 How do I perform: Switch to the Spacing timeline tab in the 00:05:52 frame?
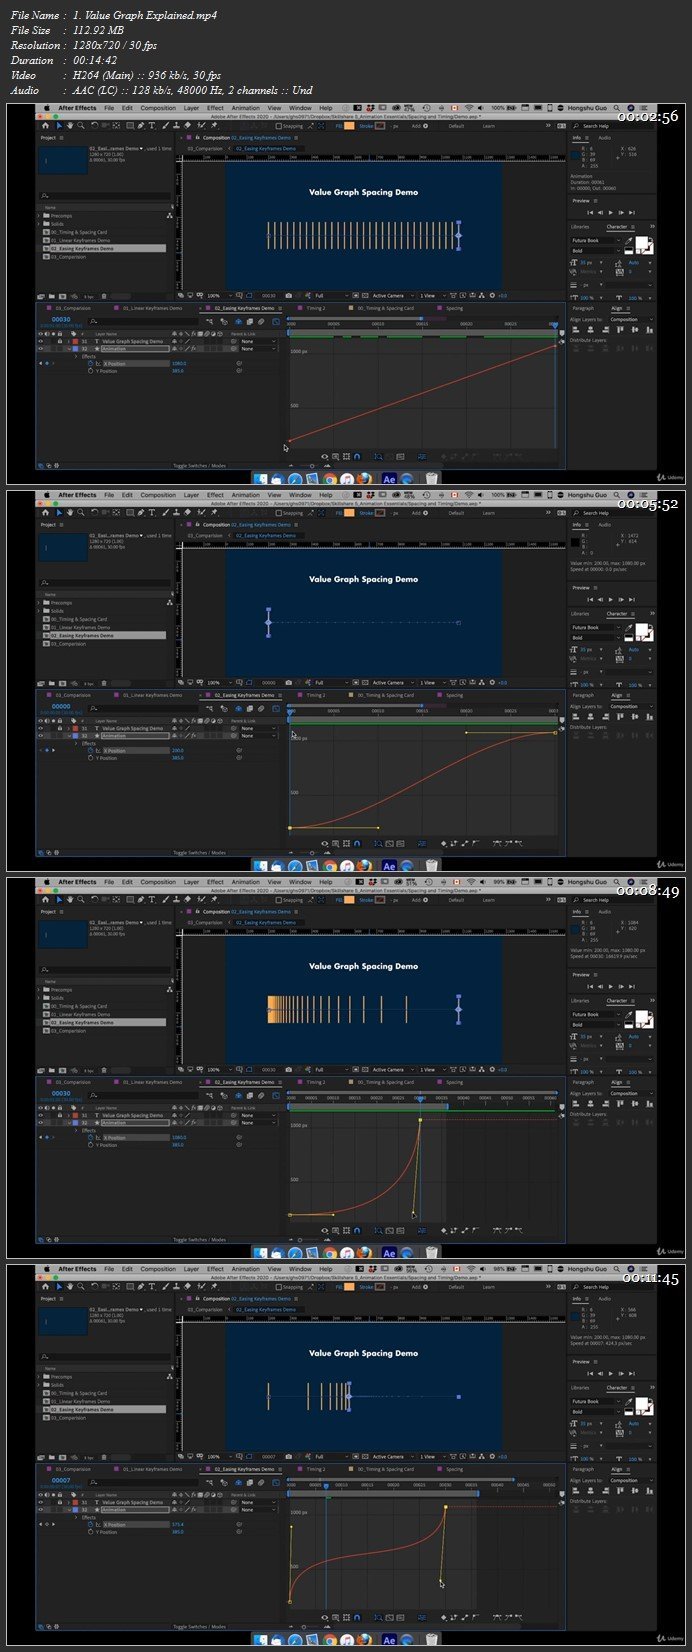point(455,695)
